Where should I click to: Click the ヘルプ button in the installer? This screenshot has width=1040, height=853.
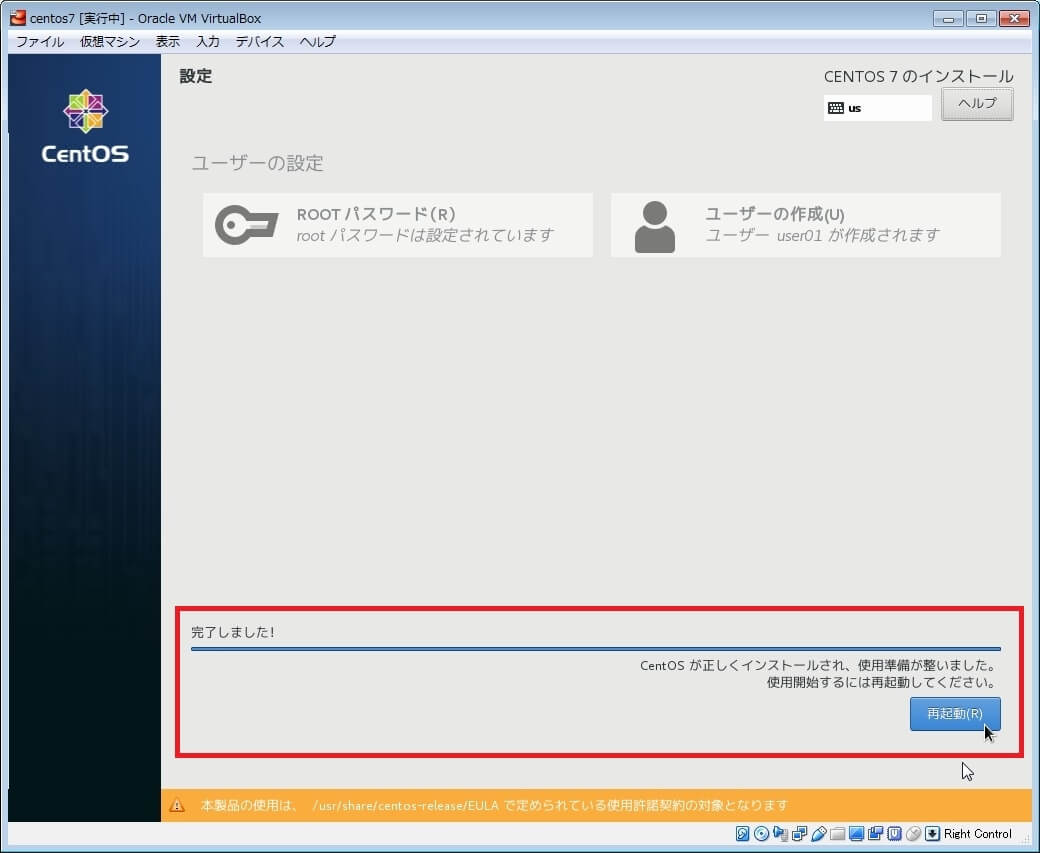977,104
